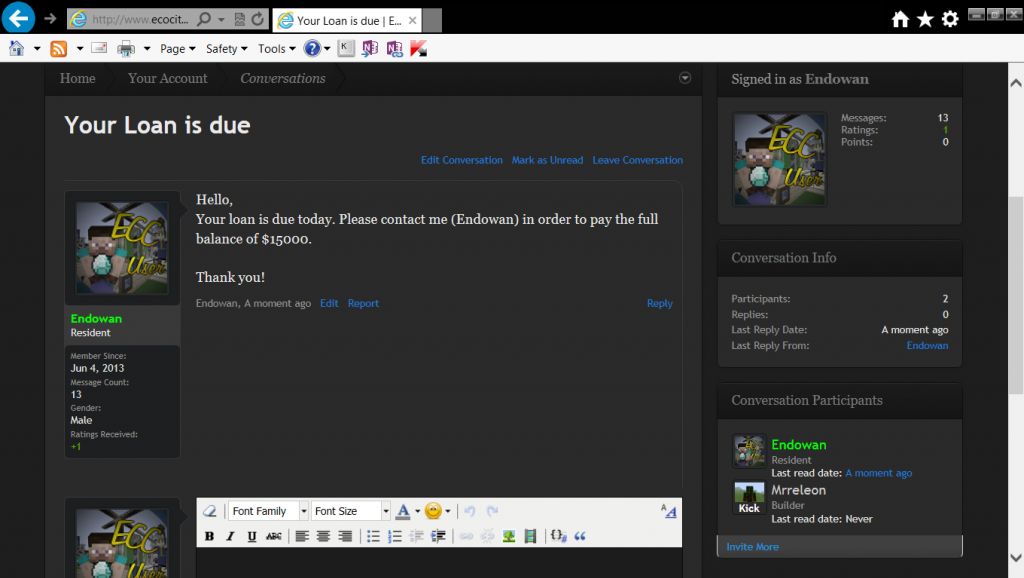
Task: Toggle the rich text editor mode
Action: click(x=669, y=511)
